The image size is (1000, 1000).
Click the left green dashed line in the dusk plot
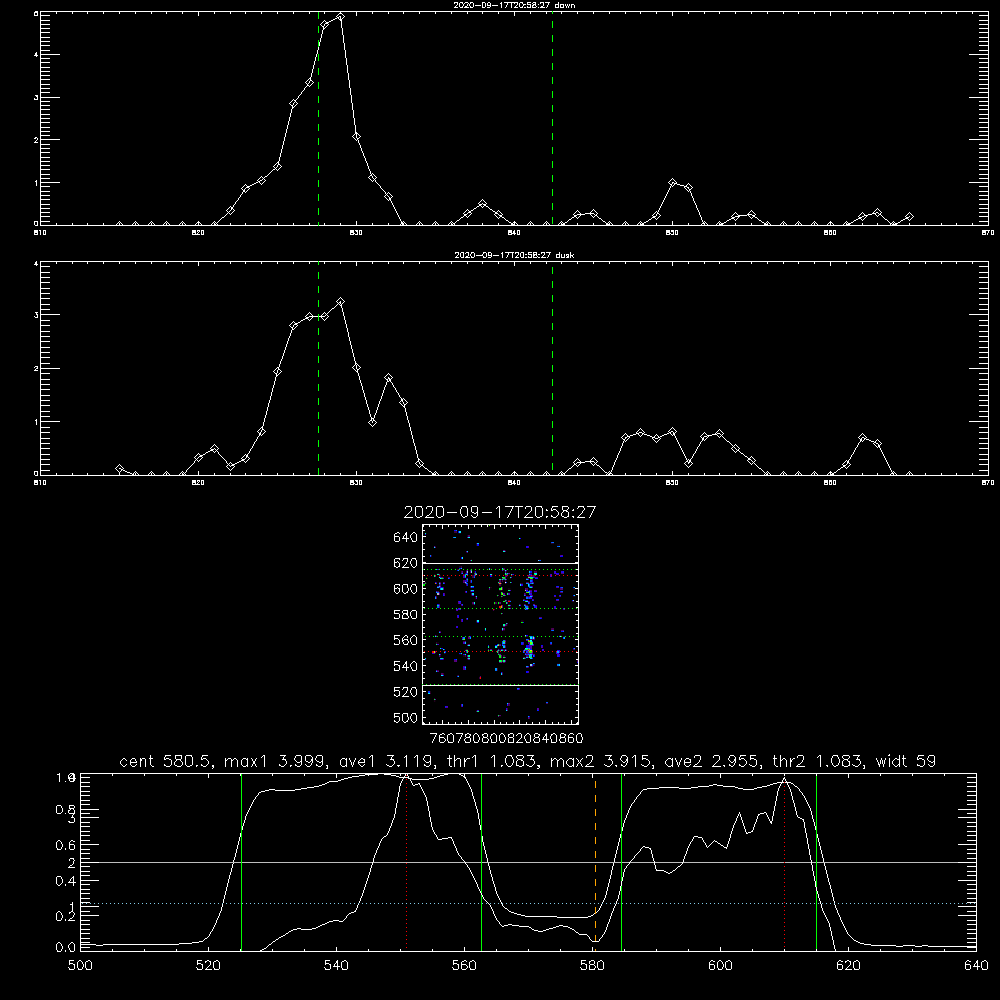tap(318, 369)
